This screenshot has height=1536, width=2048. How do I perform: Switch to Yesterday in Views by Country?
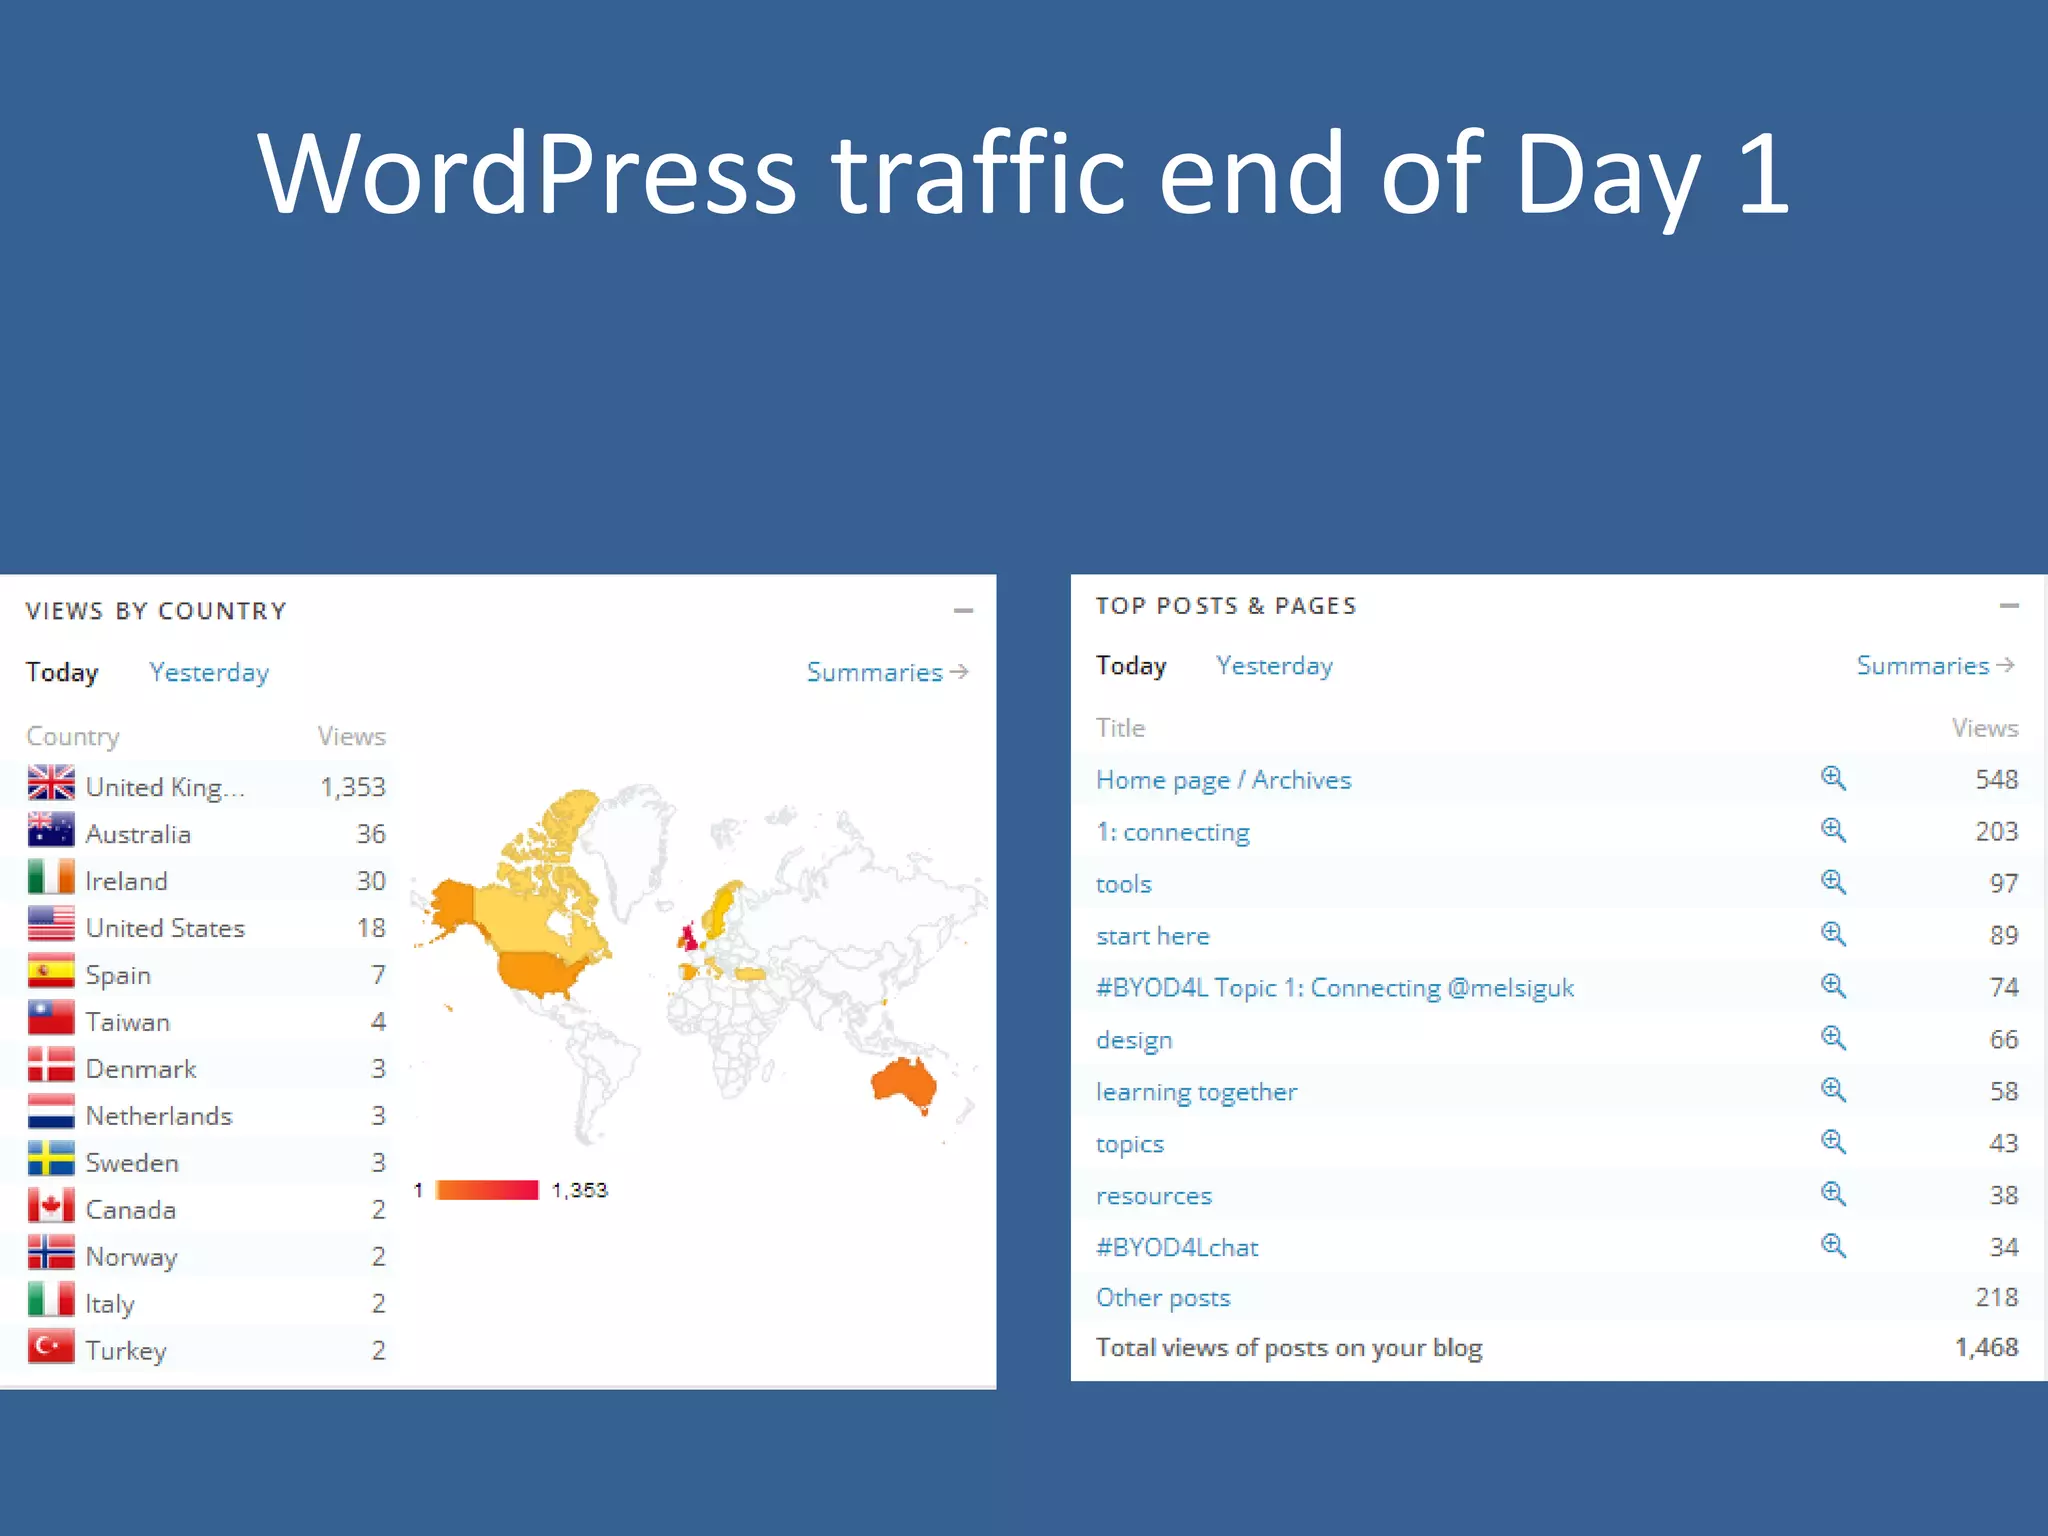[209, 672]
